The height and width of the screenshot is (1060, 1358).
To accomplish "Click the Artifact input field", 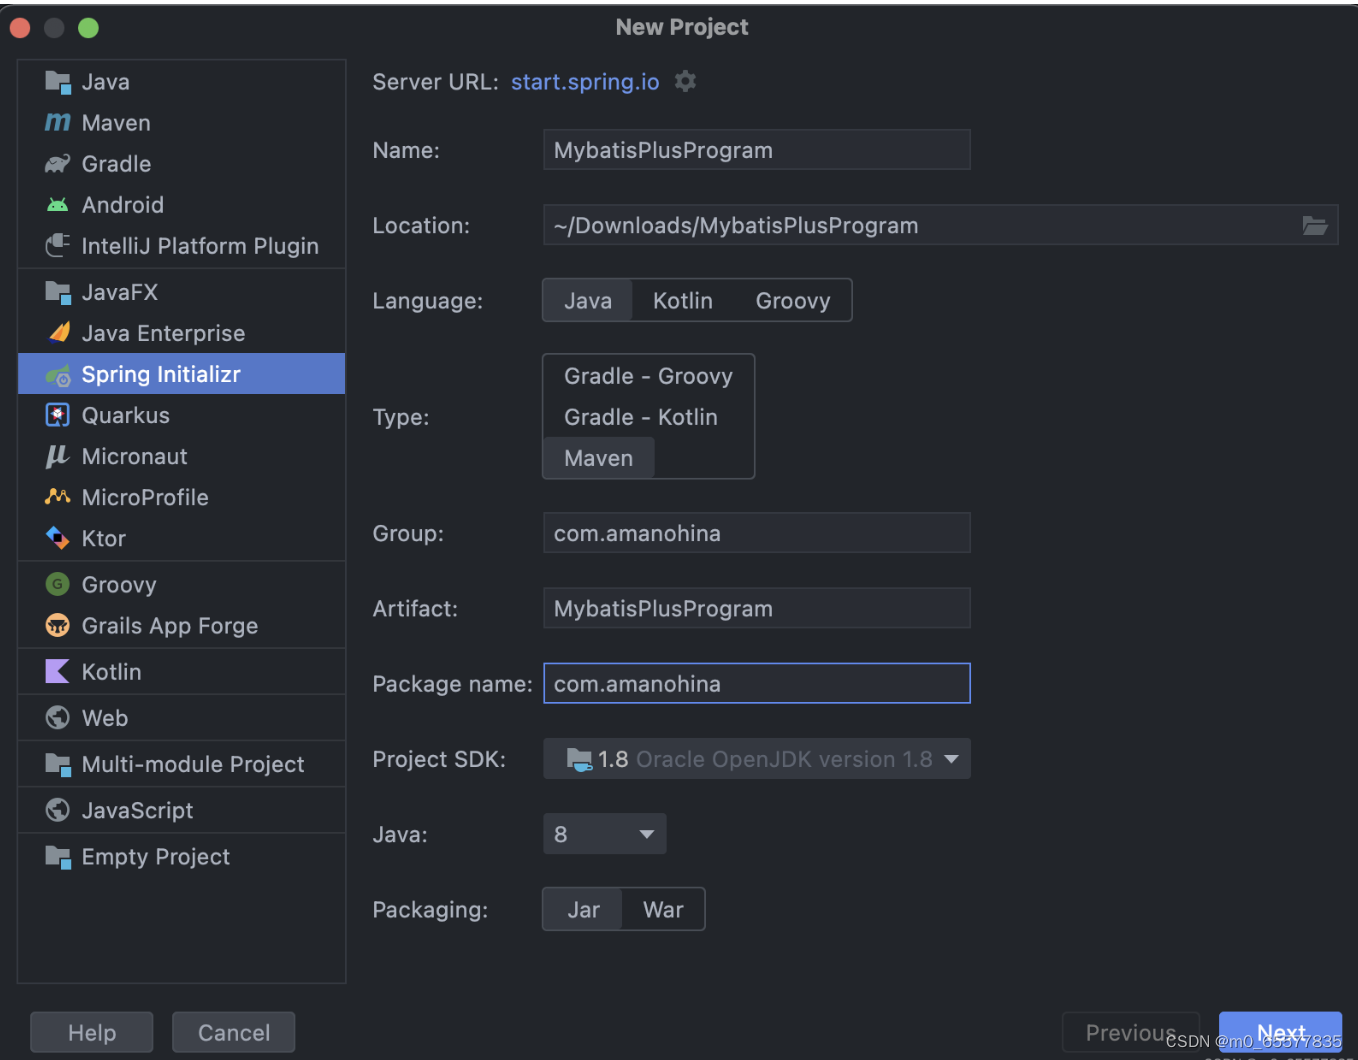I will click(757, 608).
